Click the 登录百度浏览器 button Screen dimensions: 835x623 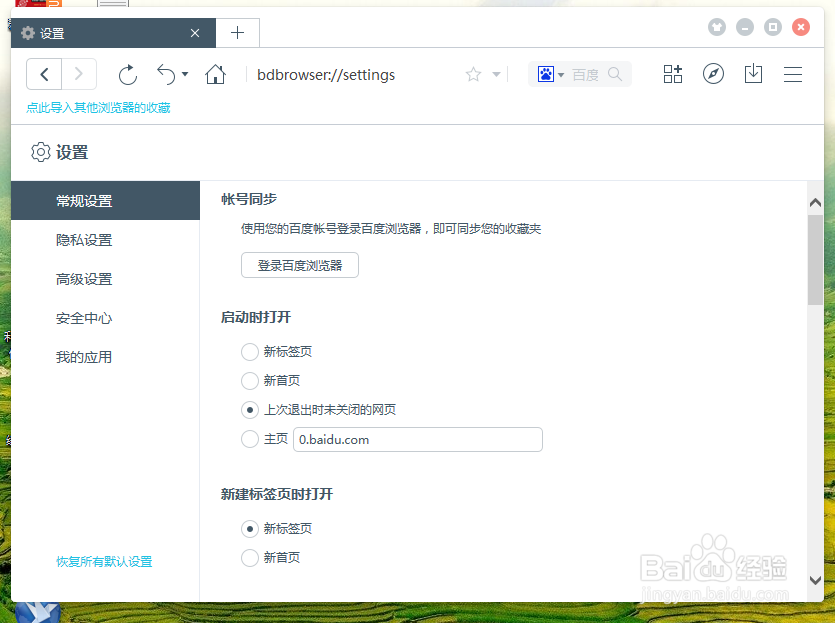coord(300,265)
